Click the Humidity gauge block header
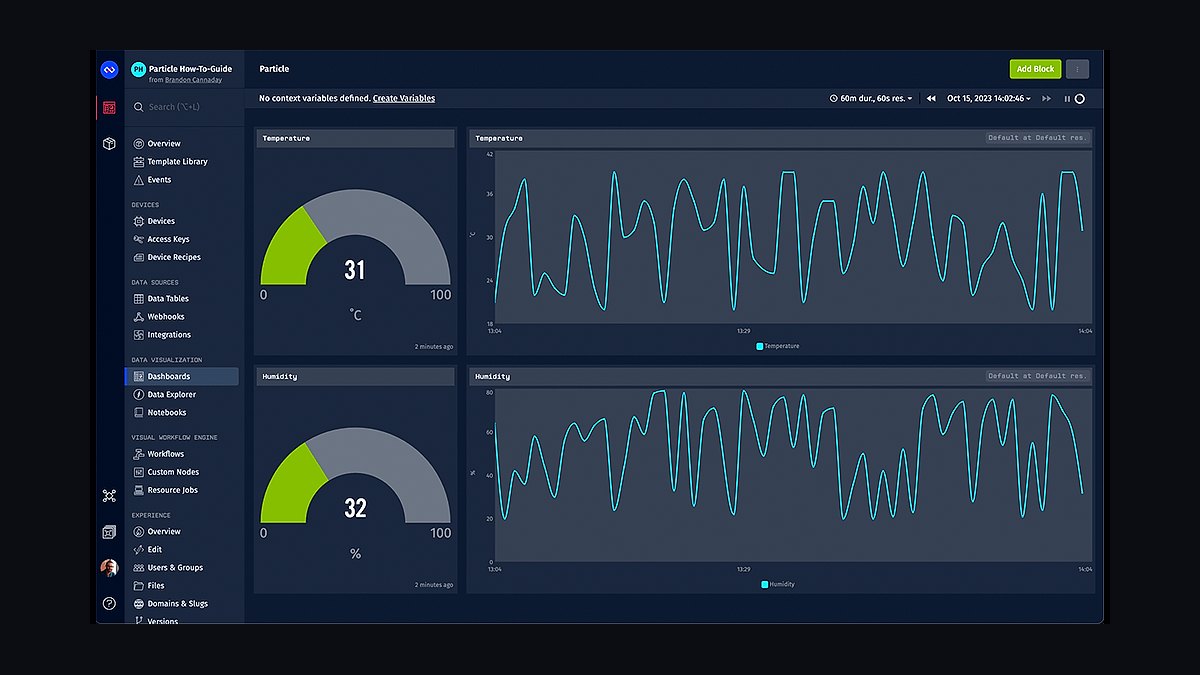This screenshot has height=675, width=1200. click(x=356, y=376)
